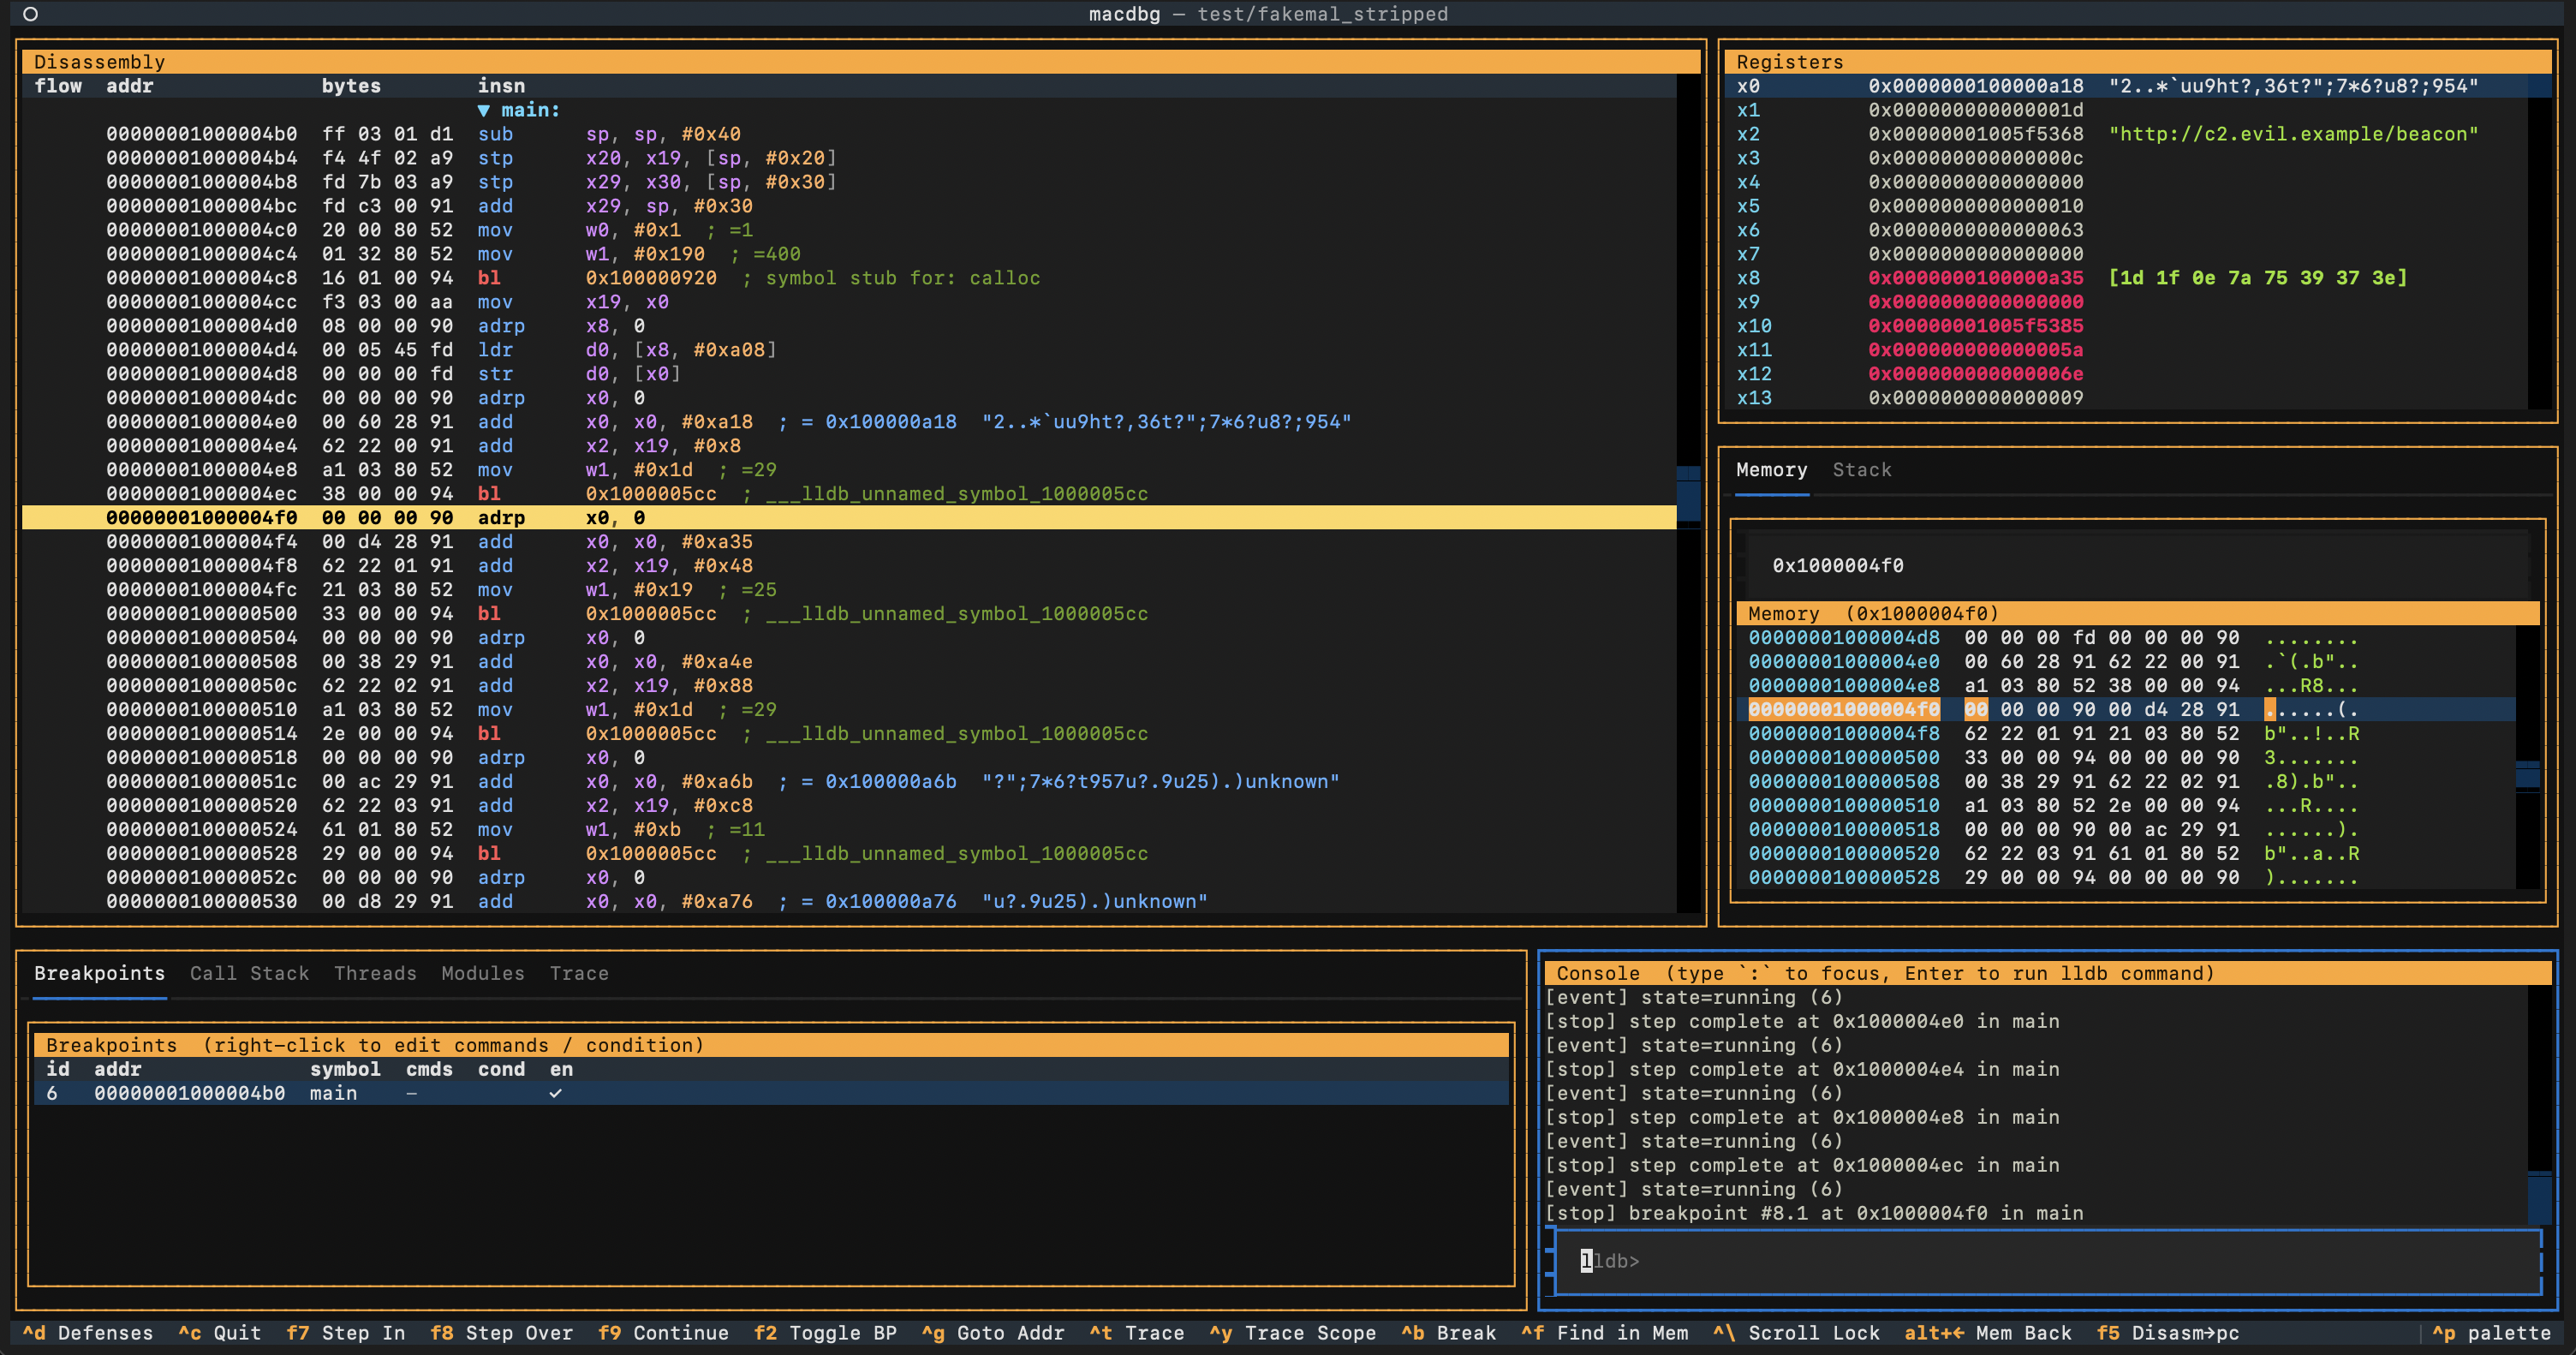Screen dimensions: 2576x1355
Task: Open the Call Stack tab
Action: tap(249, 974)
